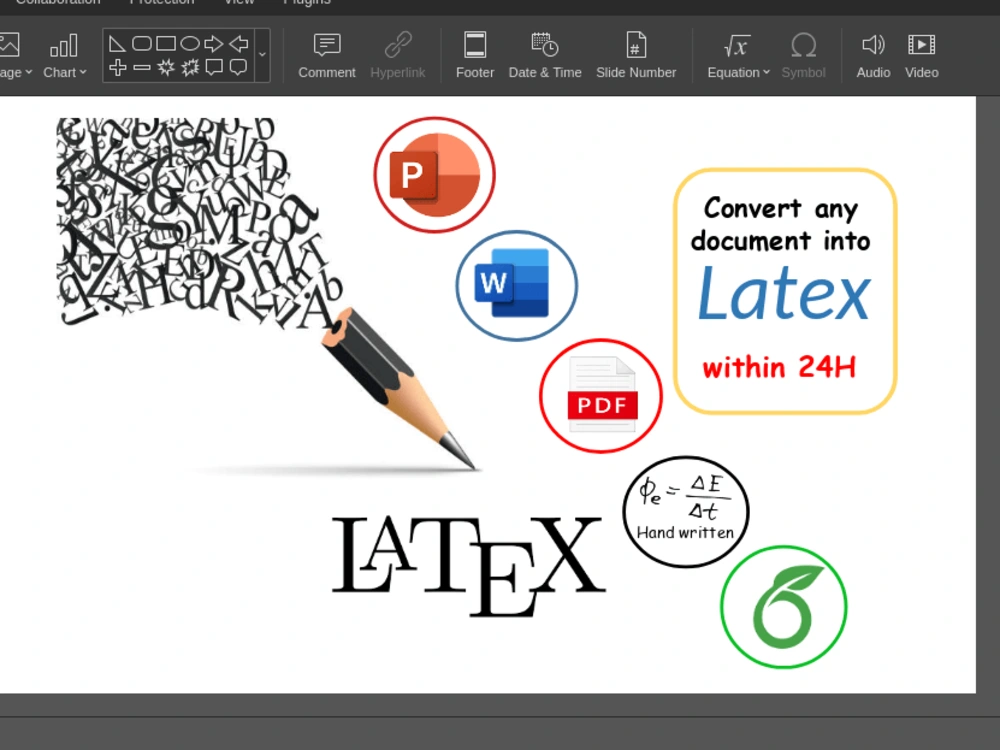This screenshot has height=750, width=1000.
Task: Open the Chart insert button
Action: click(x=64, y=56)
